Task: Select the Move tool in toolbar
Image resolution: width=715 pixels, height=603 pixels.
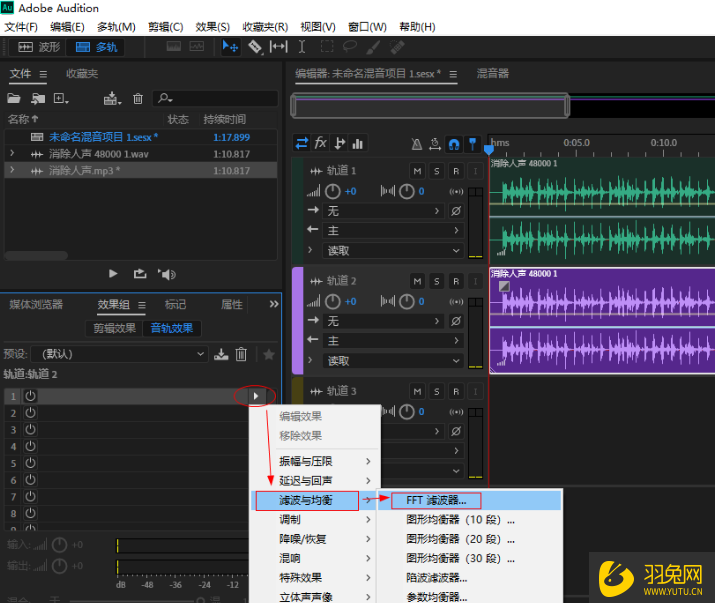Action: (230, 47)
